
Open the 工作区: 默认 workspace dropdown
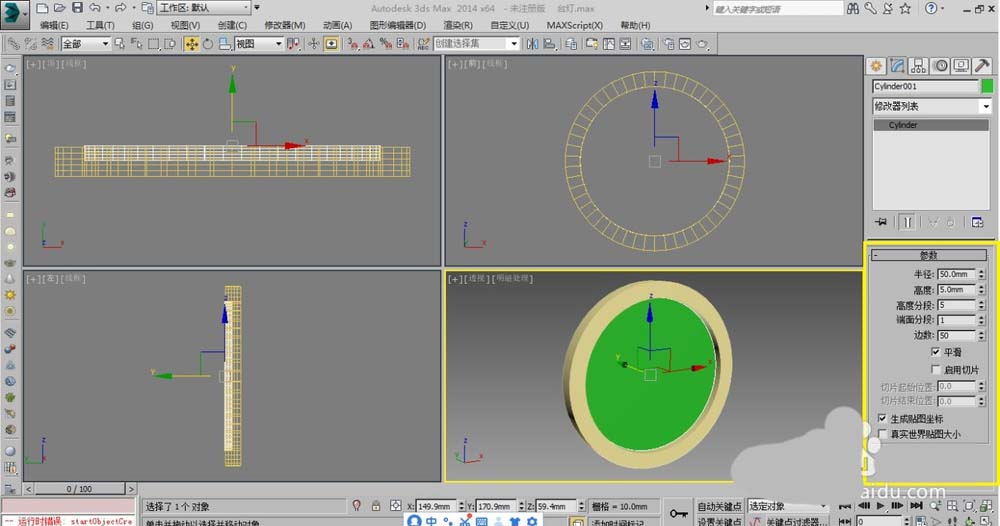click(204, 8)
